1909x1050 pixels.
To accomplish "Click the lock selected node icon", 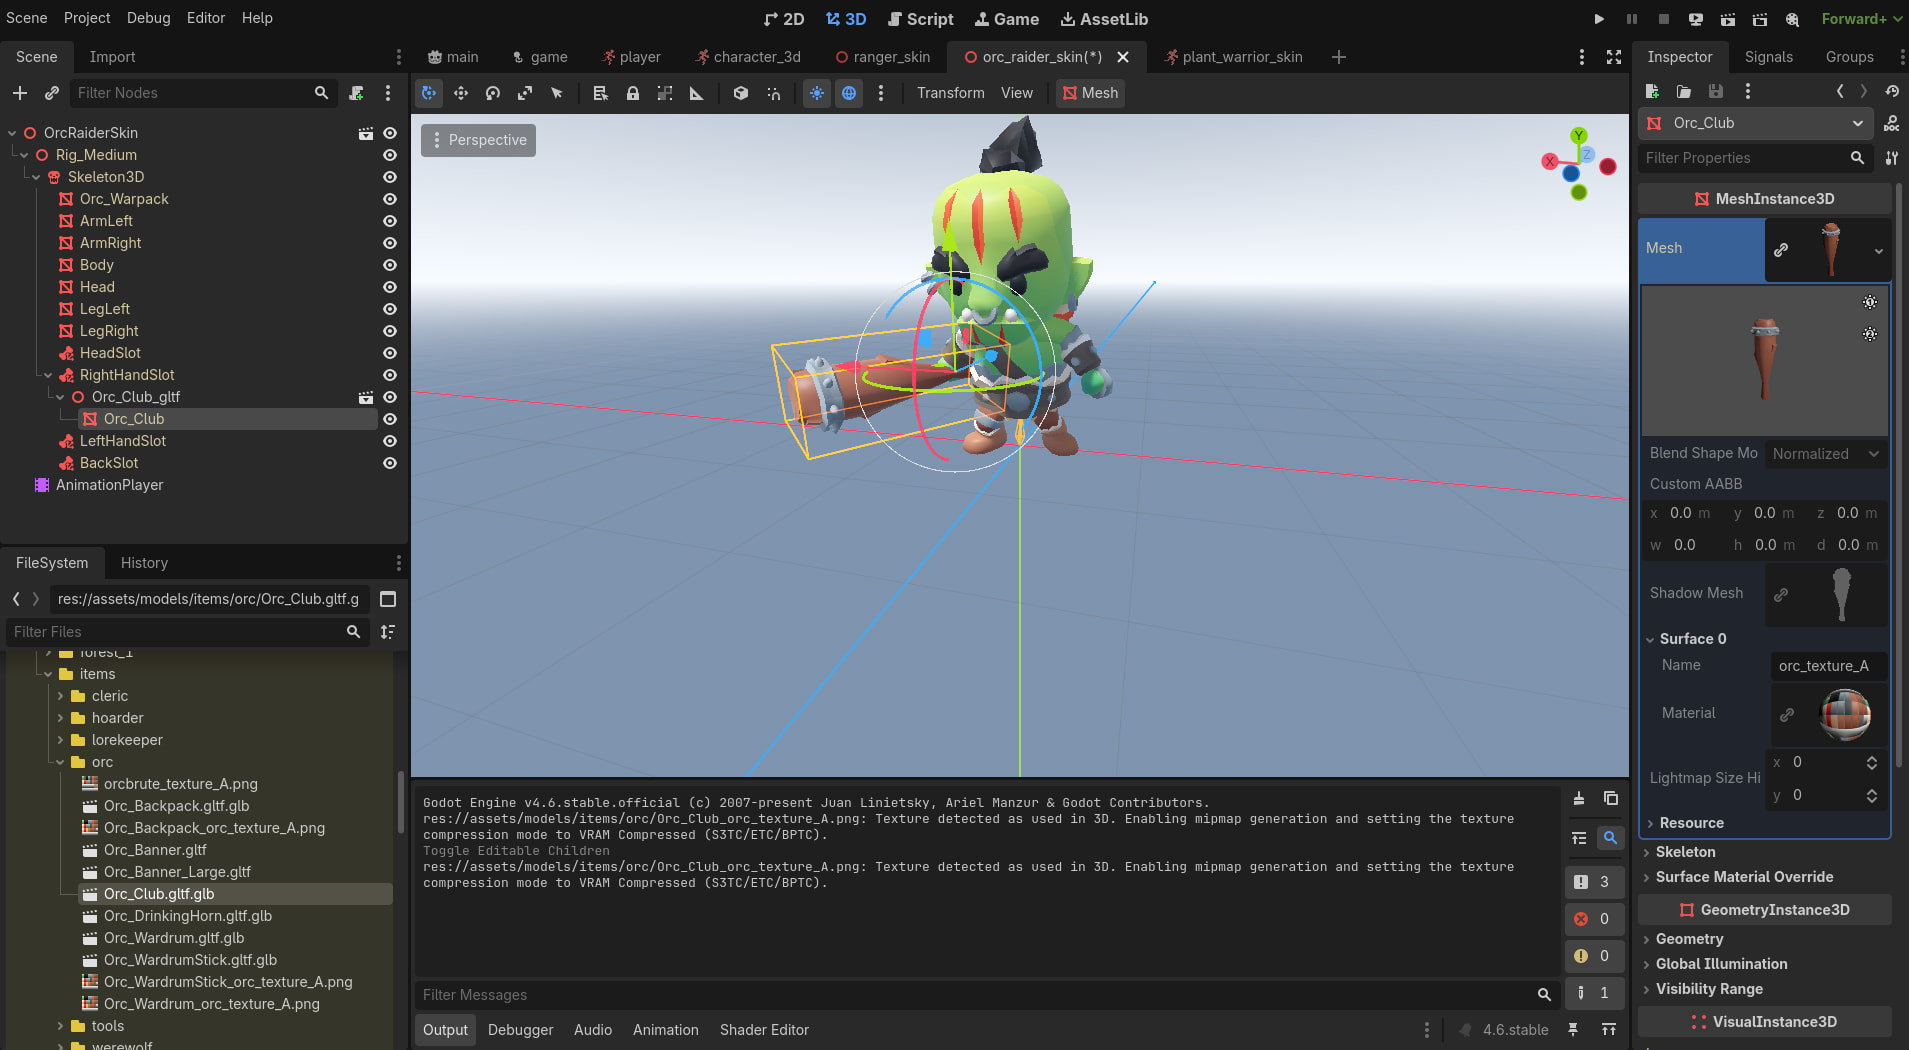I will pyautogui.click(x=633, y=93).
